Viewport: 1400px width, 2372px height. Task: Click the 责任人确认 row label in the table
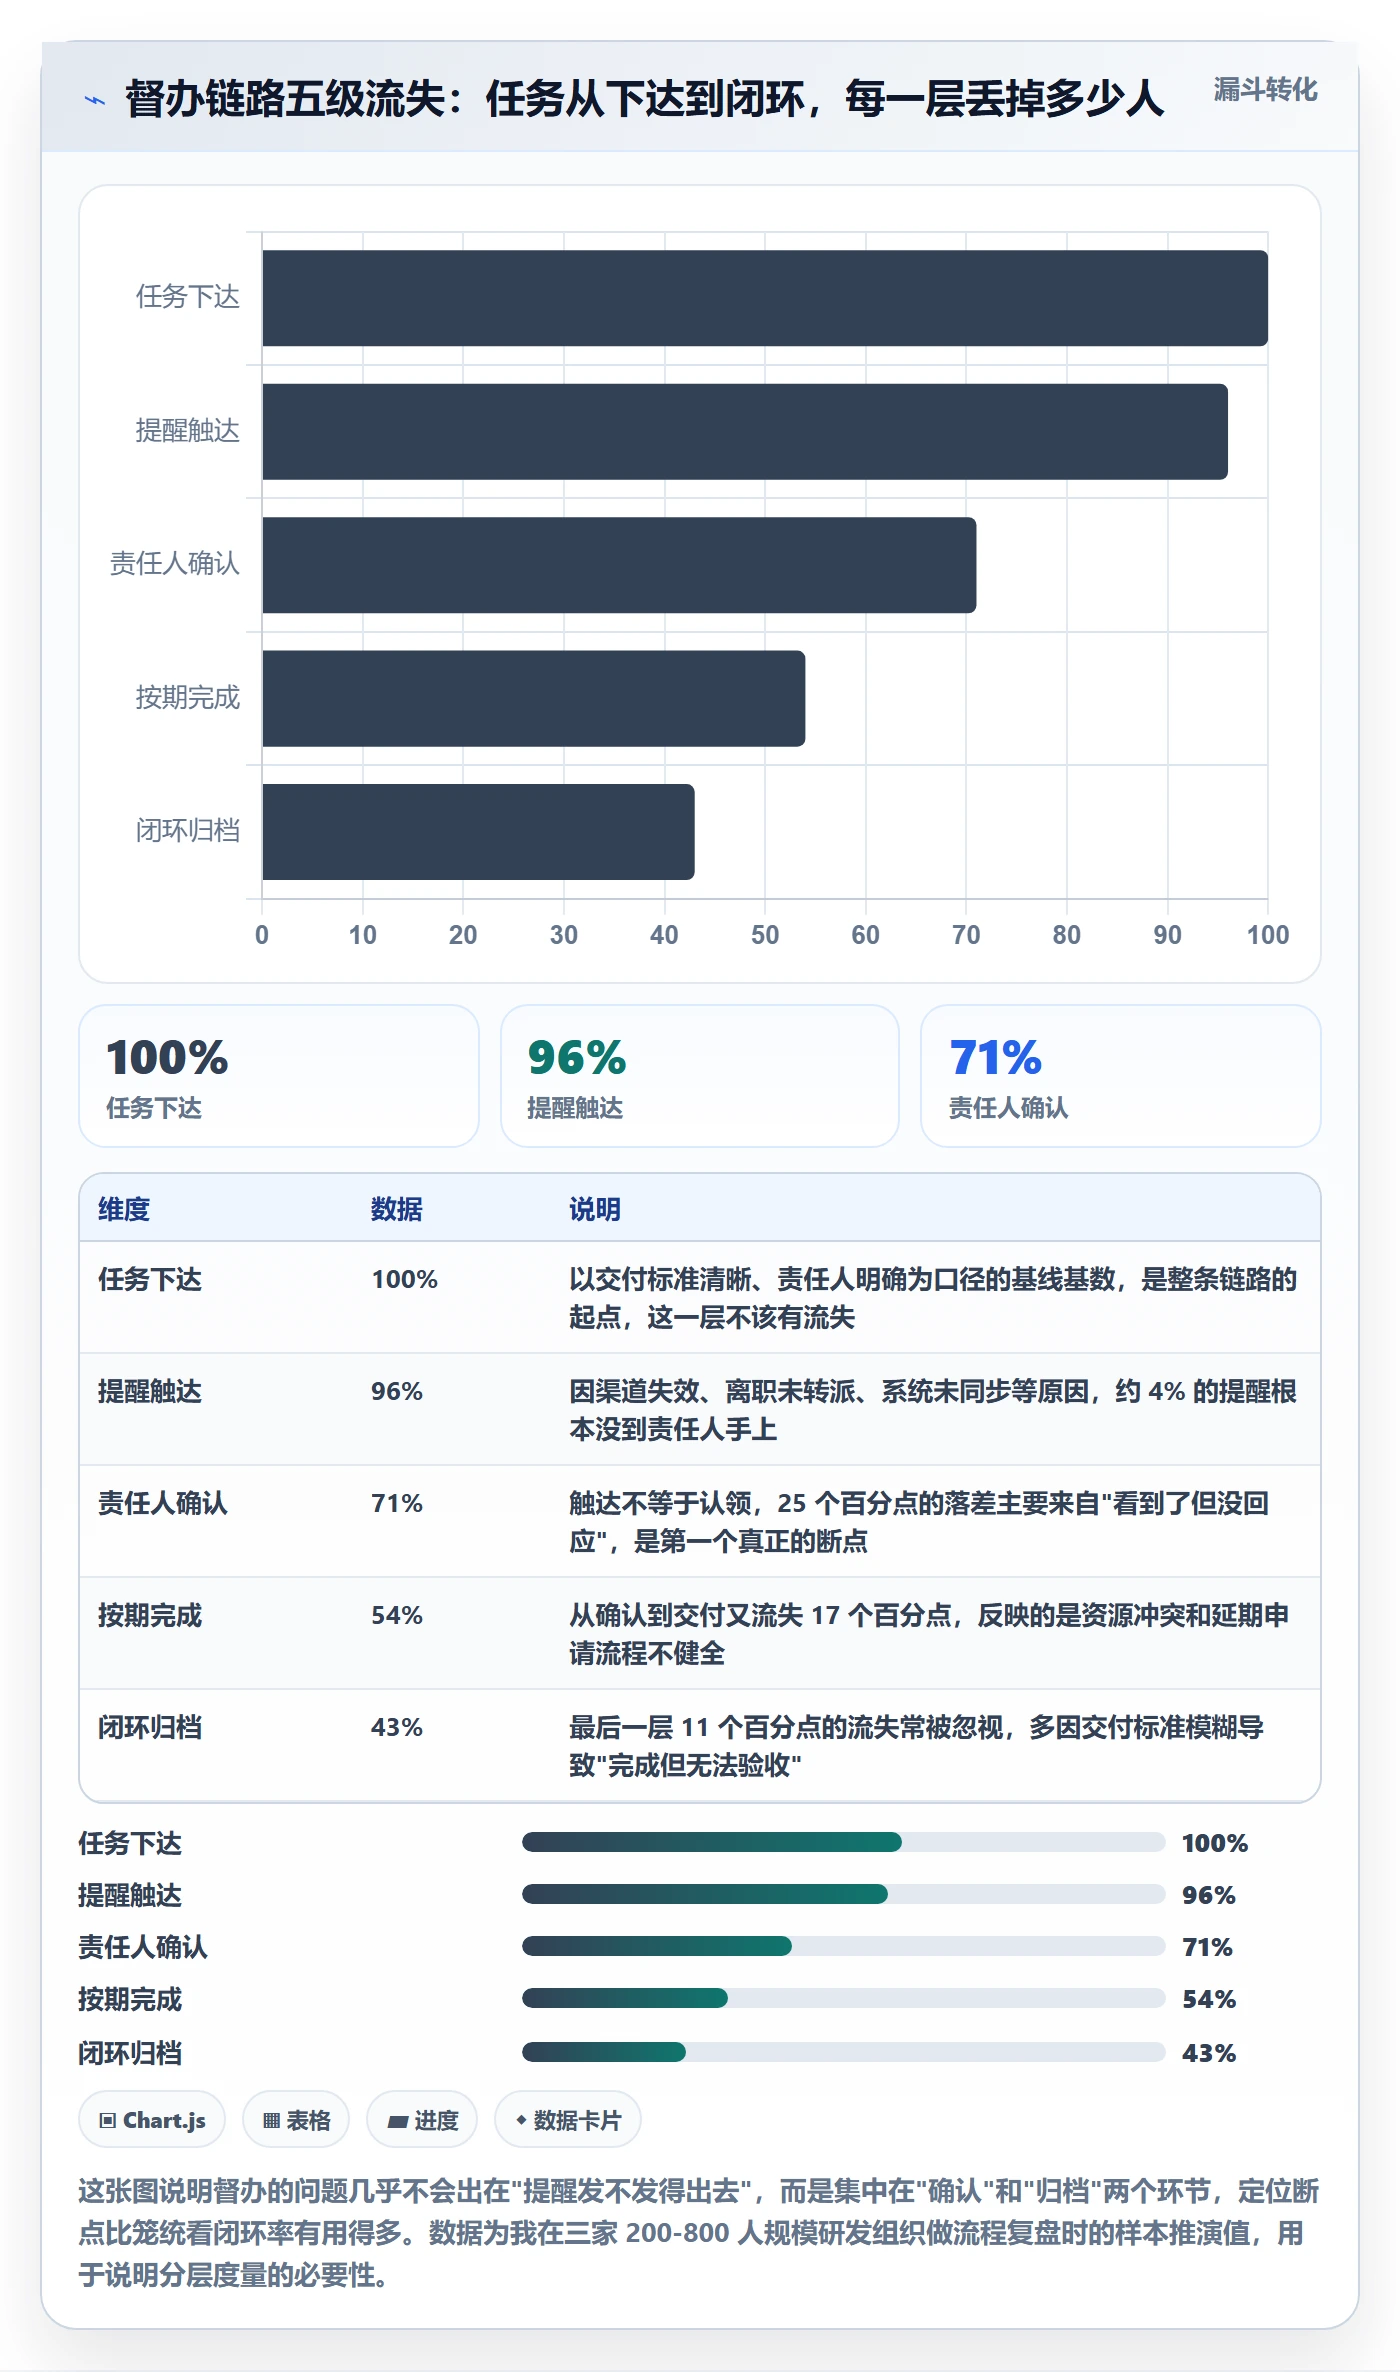tap(163, 1503)
